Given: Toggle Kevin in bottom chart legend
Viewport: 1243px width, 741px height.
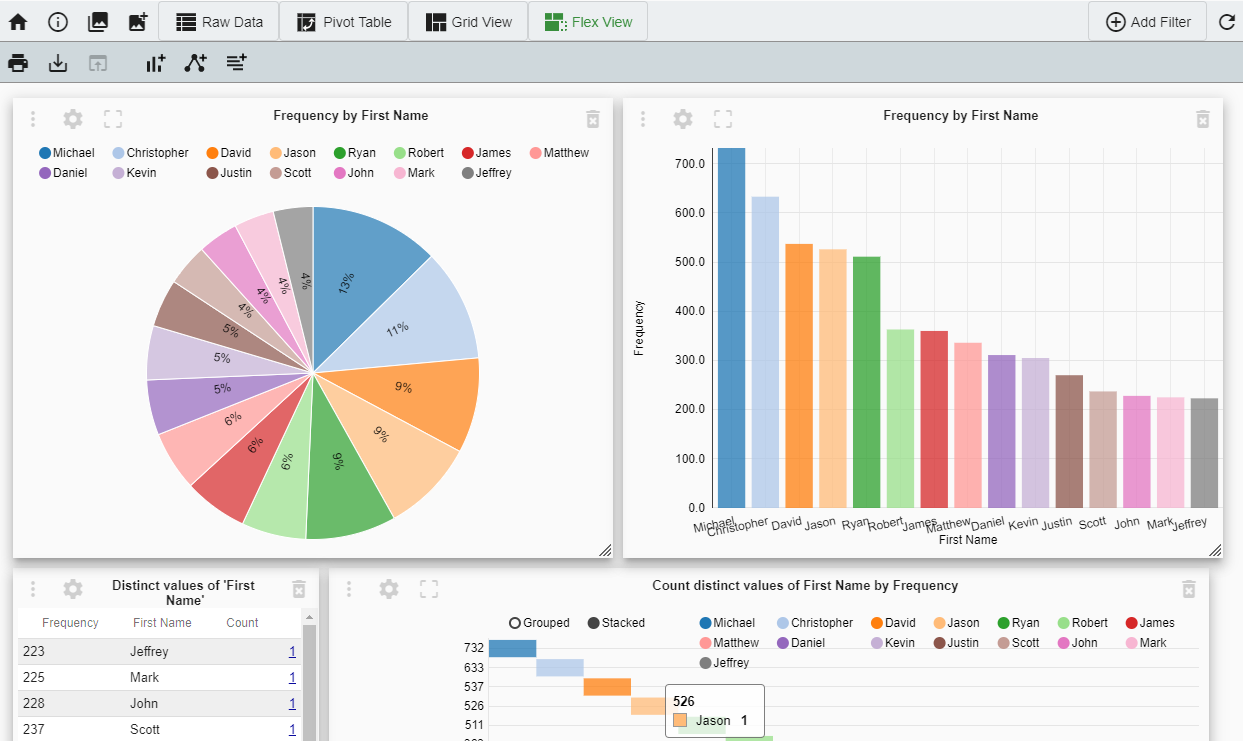Looking at the screenshot, I should (892, 643).
